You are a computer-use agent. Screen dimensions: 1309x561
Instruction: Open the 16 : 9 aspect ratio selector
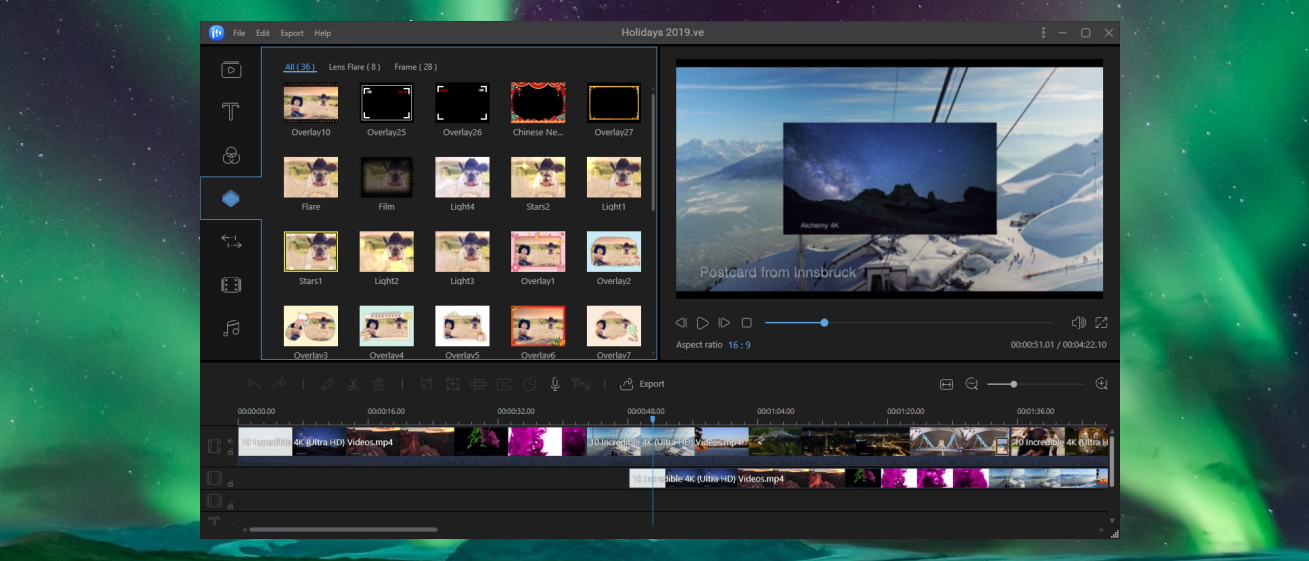[739, 345]
